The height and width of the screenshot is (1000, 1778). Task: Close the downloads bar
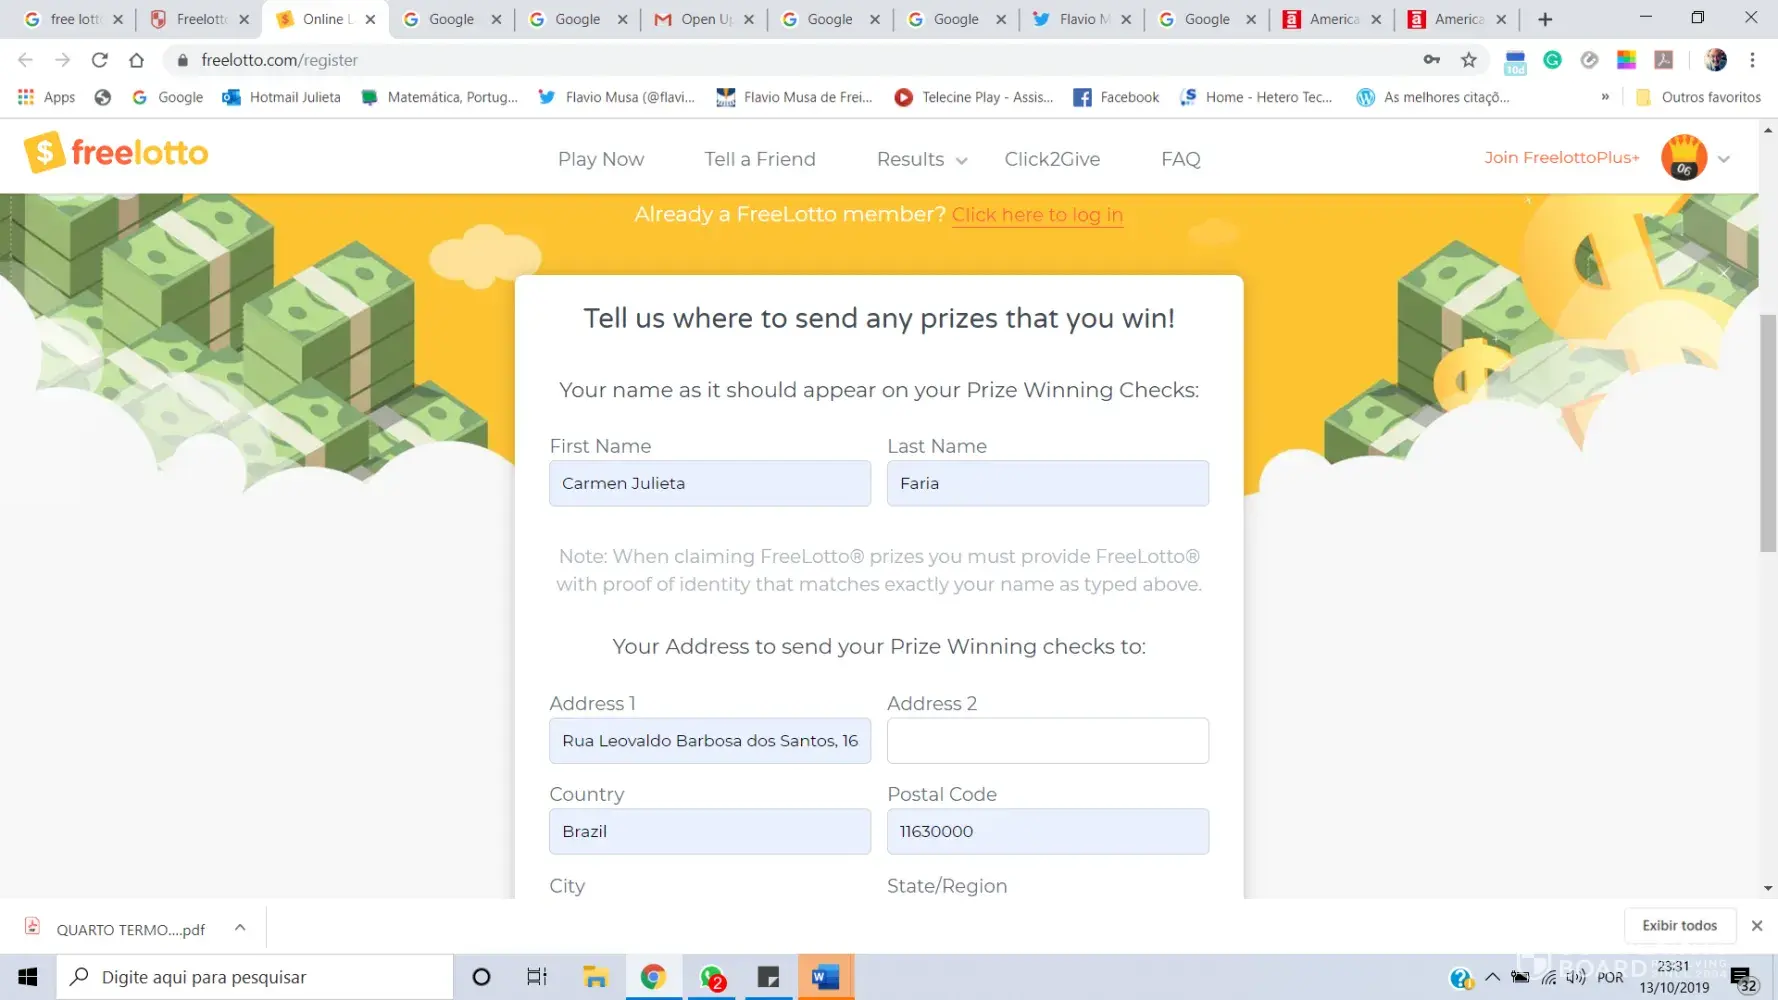(1757, 926)
